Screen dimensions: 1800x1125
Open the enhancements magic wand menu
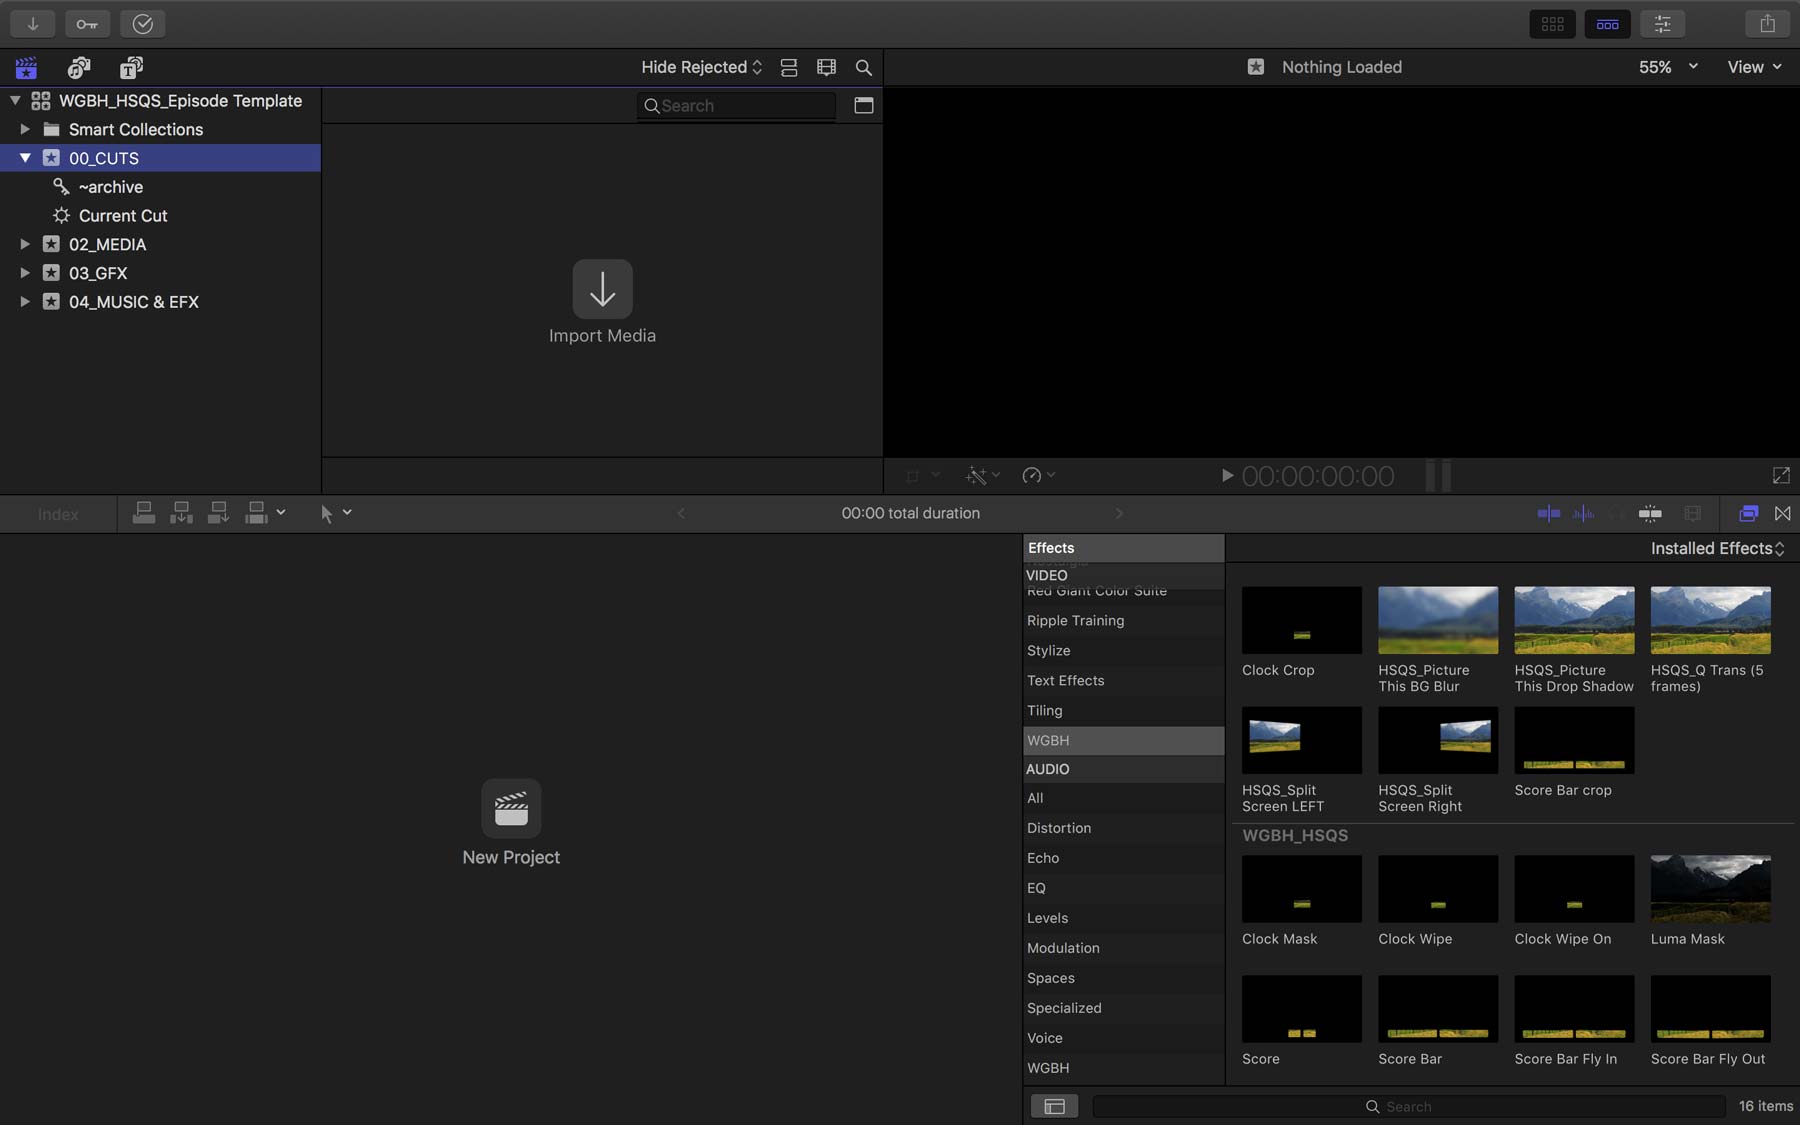(x=982, y=476)
